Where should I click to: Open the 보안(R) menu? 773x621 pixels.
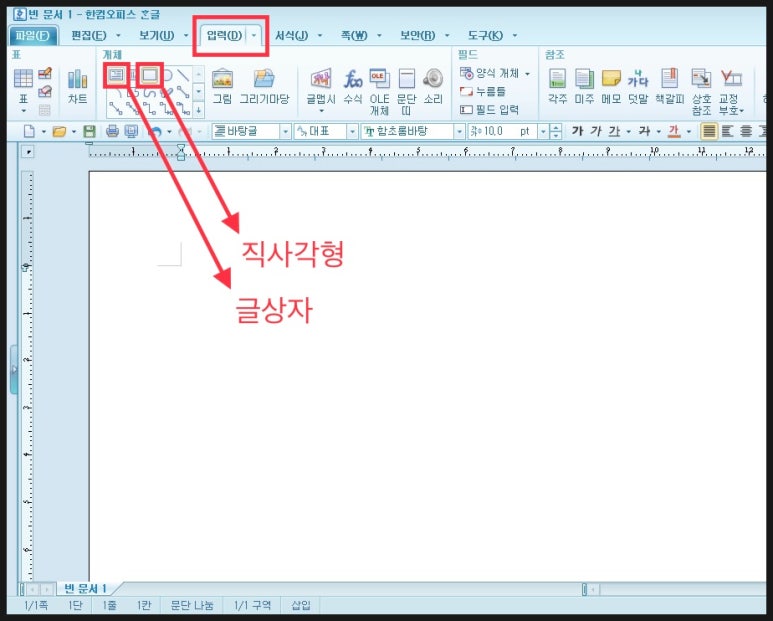click(x=418, y=35)
